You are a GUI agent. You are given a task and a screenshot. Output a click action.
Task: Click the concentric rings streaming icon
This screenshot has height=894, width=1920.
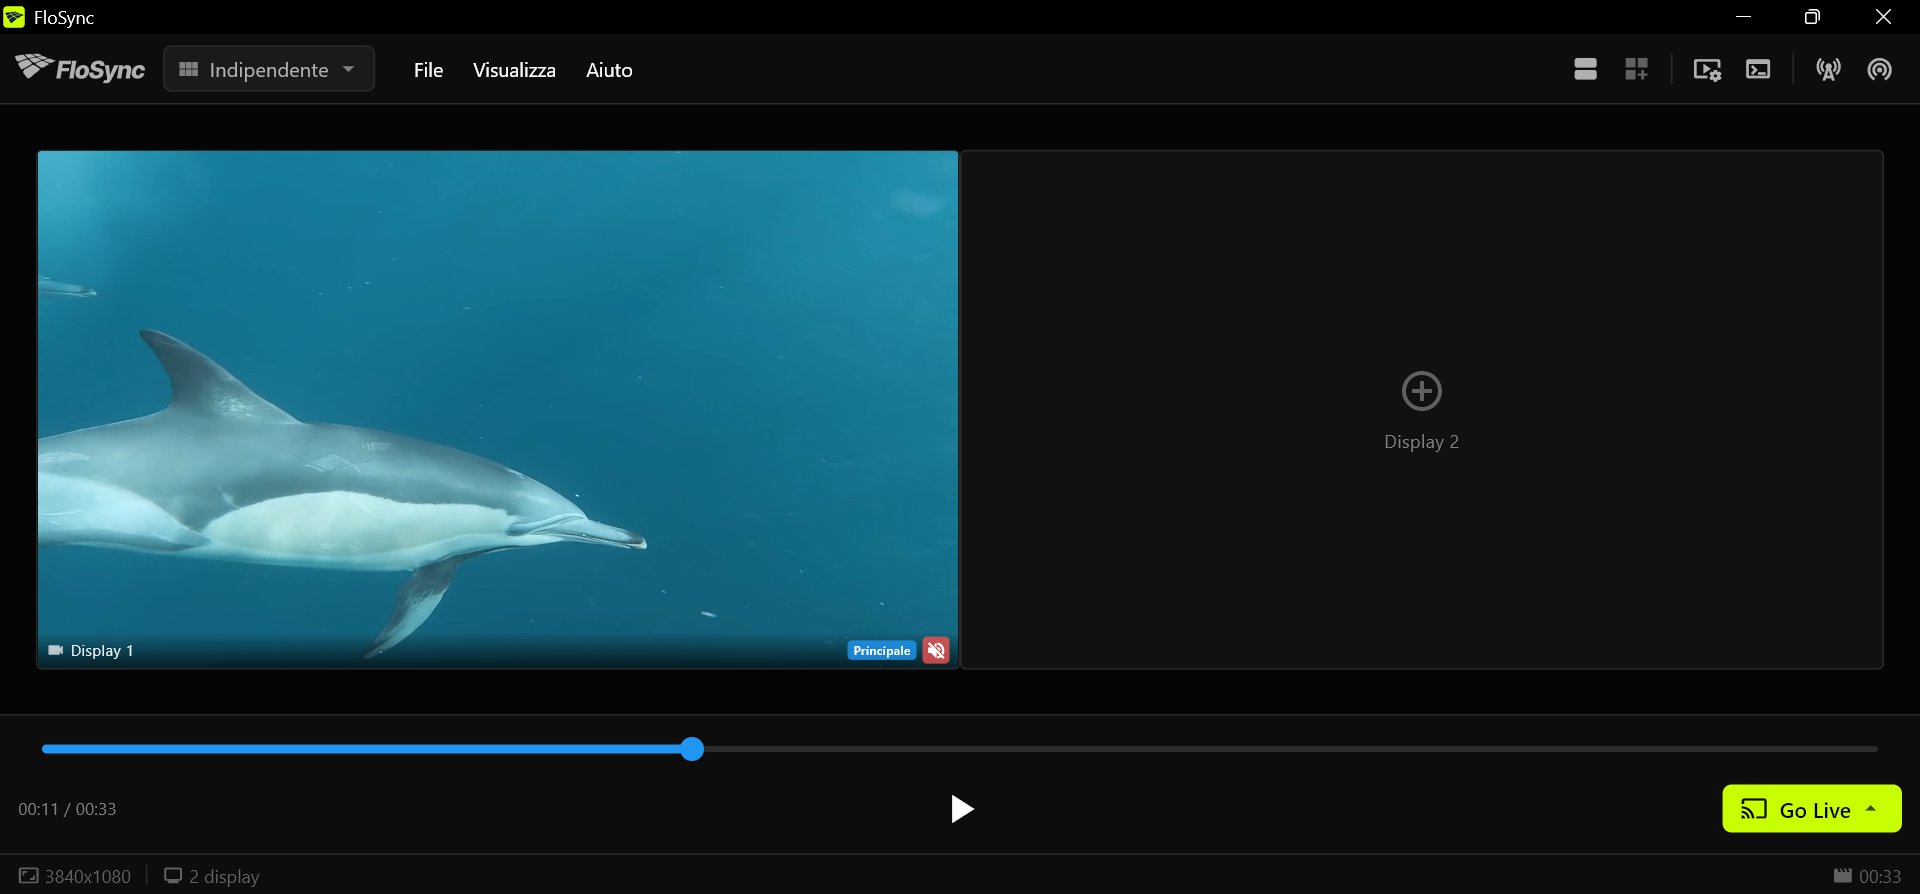coord(1880,69)
